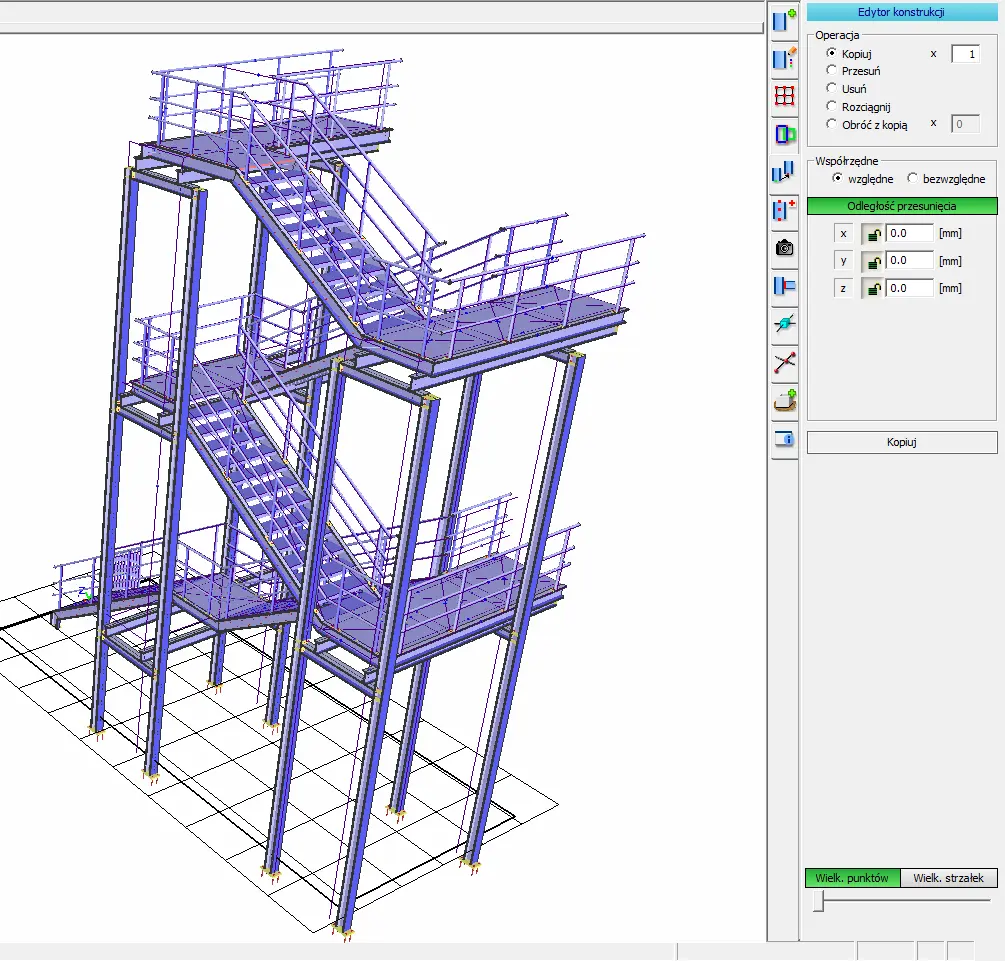Click the beam connection icon

(784, 286)
